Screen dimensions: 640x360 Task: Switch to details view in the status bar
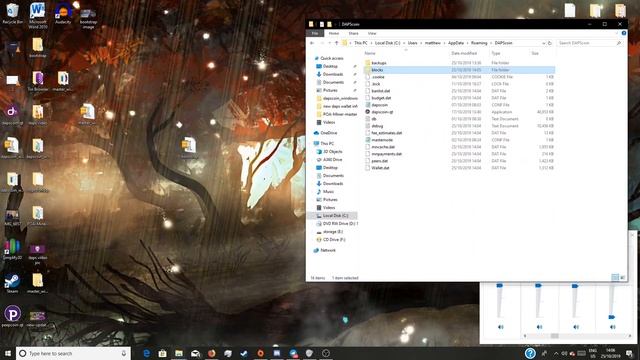click(615, 278)
